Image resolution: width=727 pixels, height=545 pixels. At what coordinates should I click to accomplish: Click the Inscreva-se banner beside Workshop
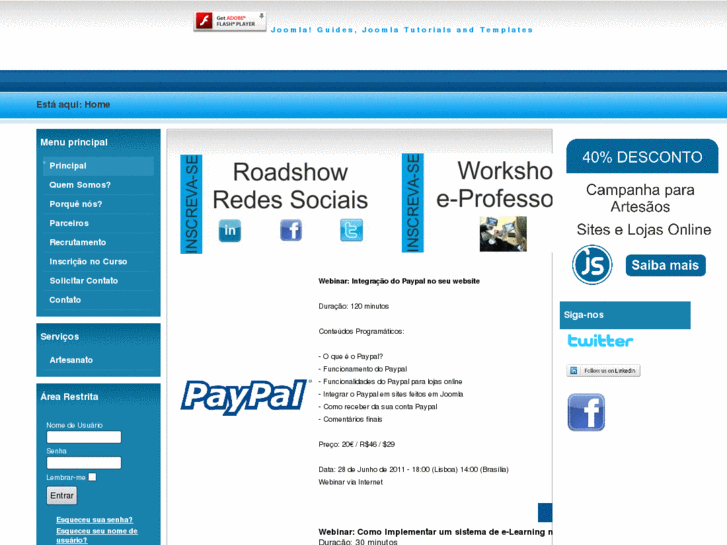tap(413, 203)
